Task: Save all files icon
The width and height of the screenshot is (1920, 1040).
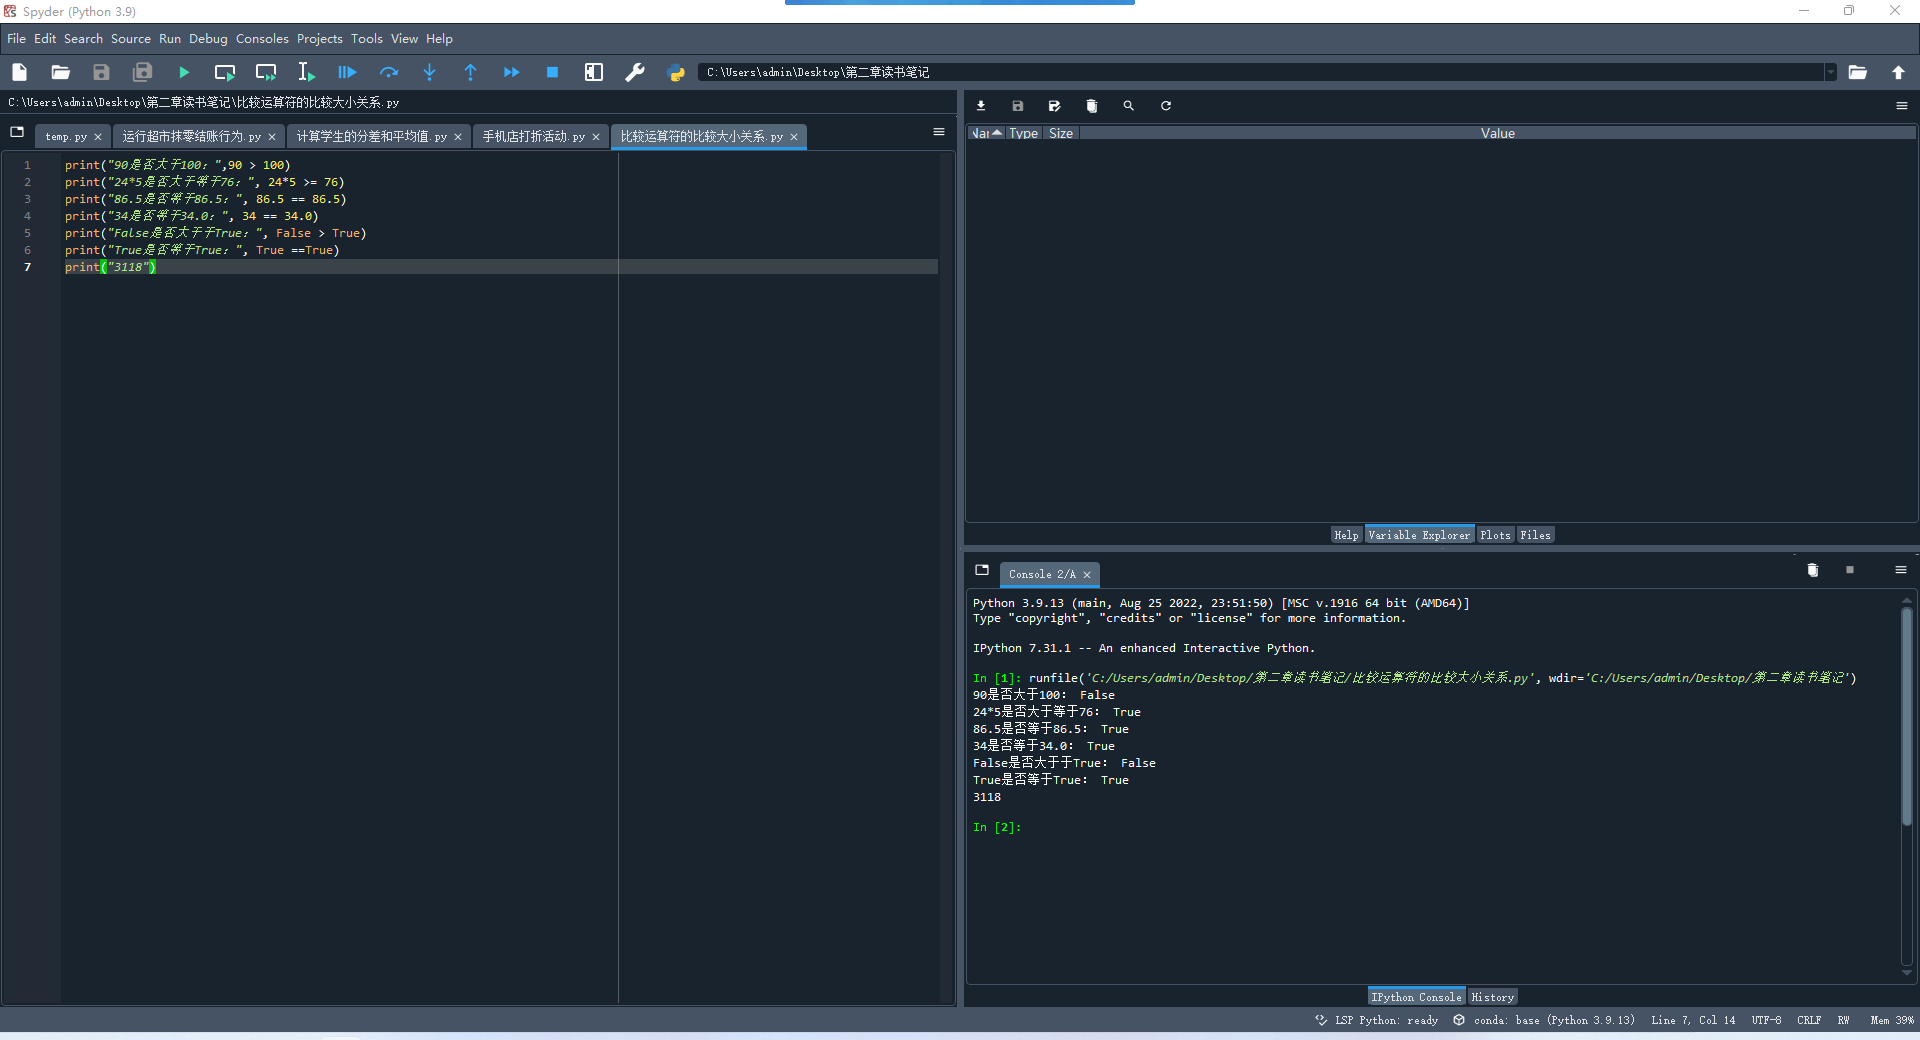Action: tap(143, 72)
